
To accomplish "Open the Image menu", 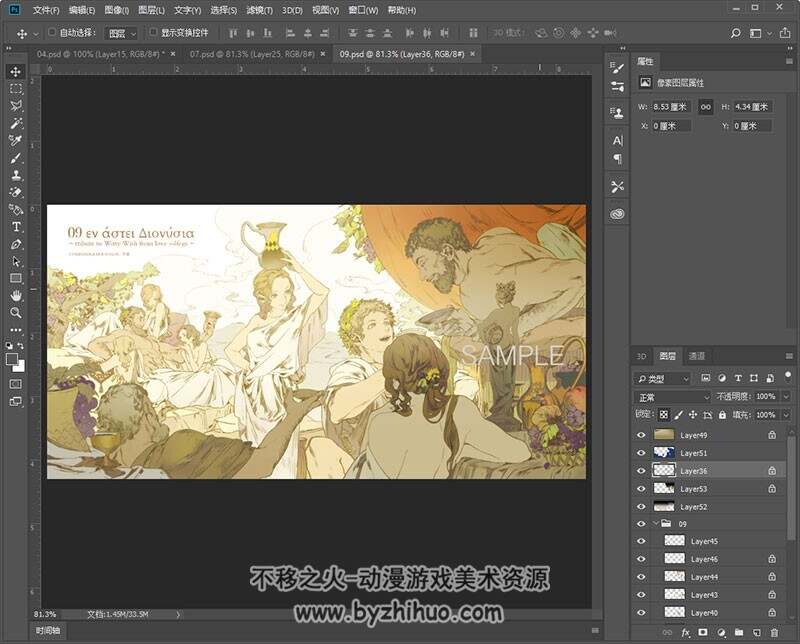I will click(x=116, y=10).
